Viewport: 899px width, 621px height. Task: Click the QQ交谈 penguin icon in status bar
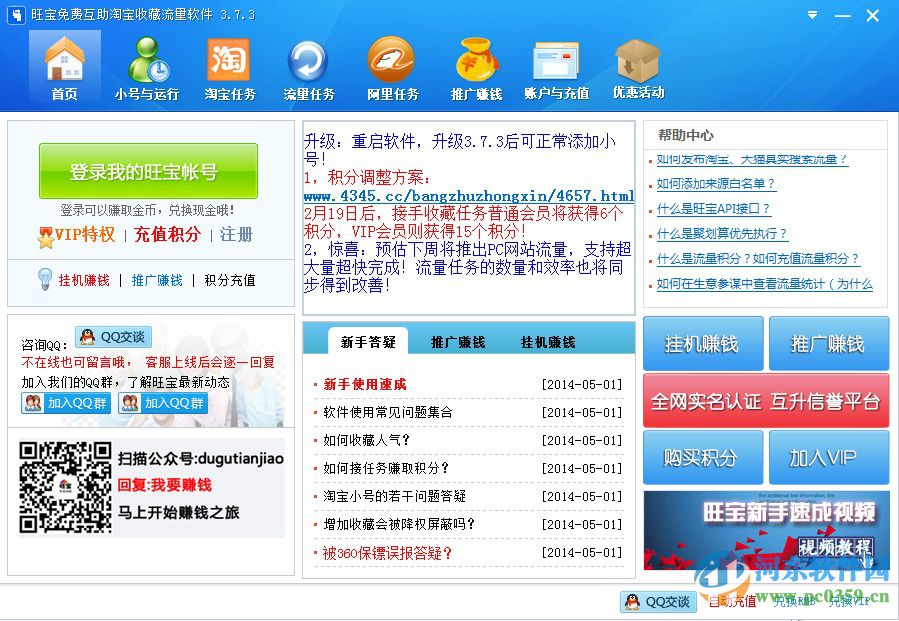pyautogui.click(x=632, y=603)
